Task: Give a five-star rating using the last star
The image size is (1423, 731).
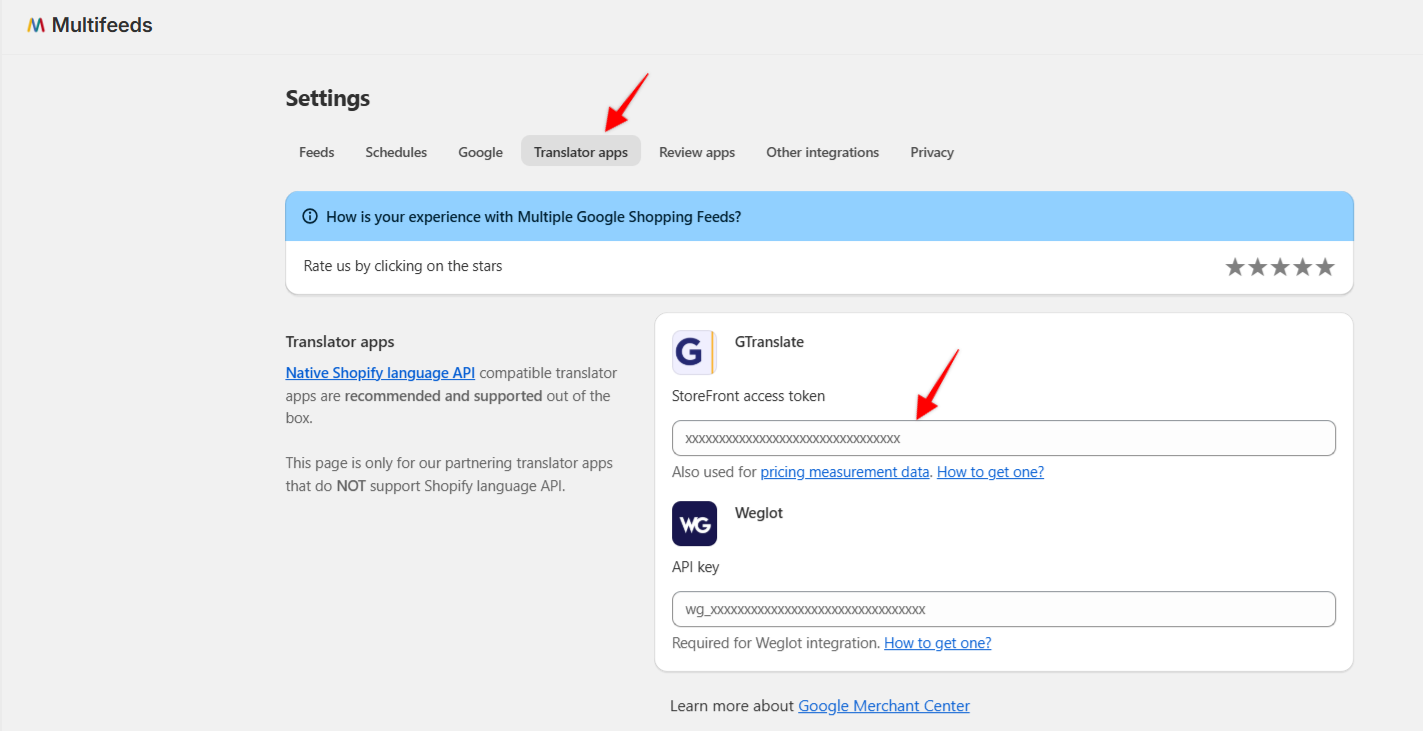Action: 1325,267
